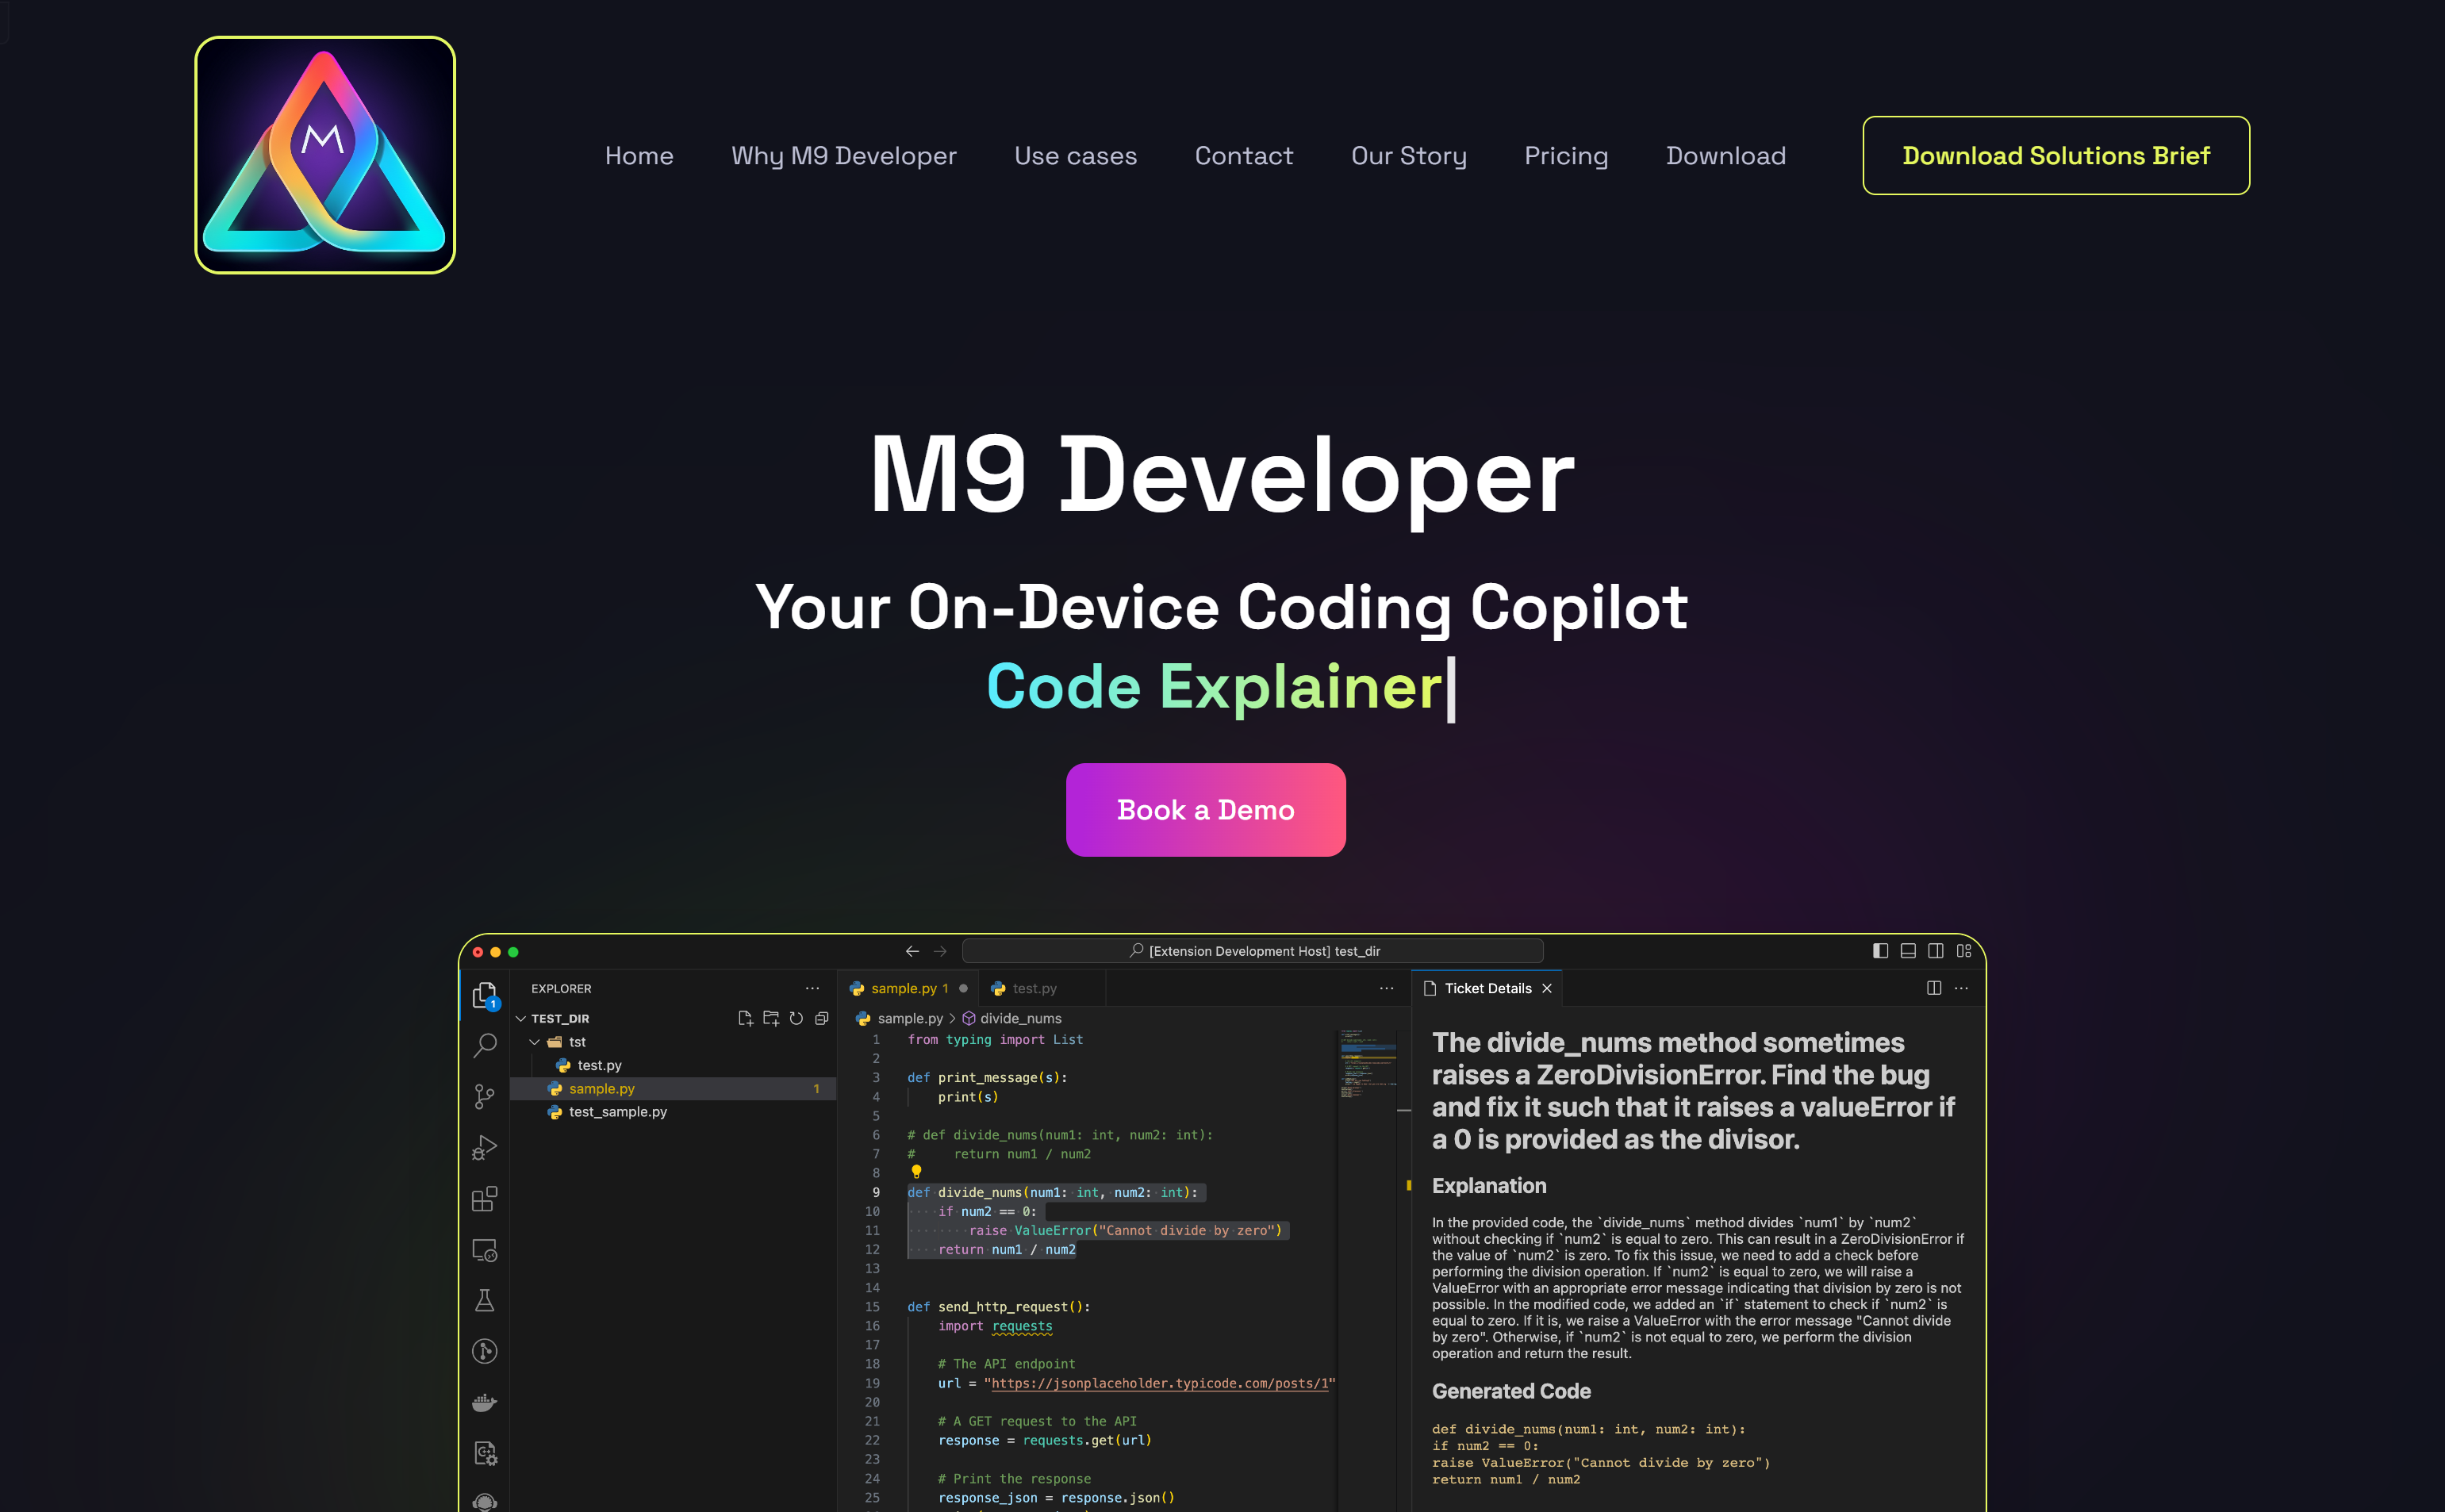Click sample.py in the breadcrumb

point(909,1018)
